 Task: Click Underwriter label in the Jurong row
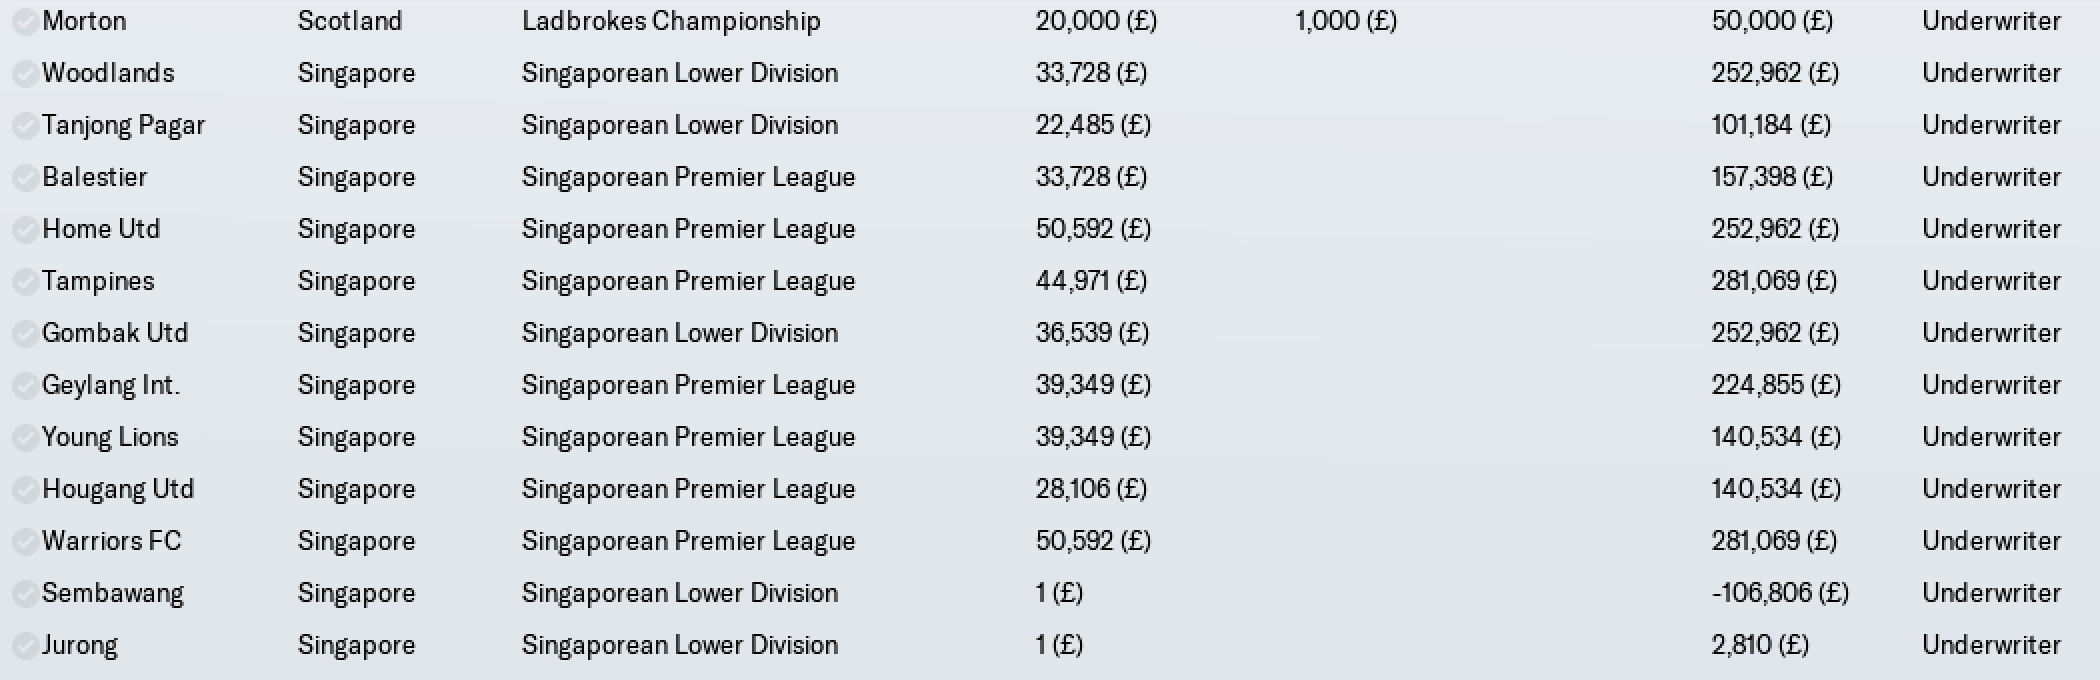[1991, 645]
